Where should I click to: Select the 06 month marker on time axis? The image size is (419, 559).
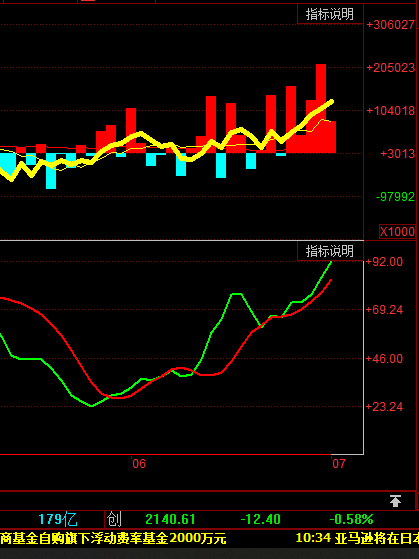click(139, 463)
